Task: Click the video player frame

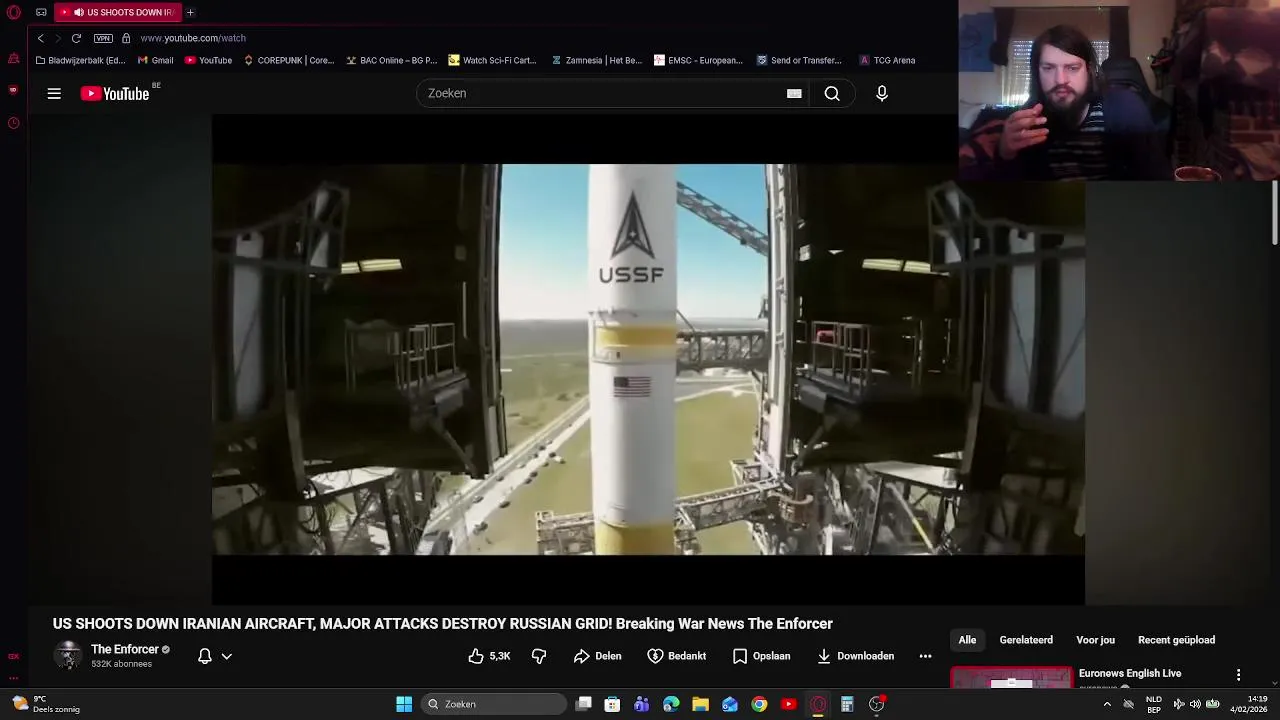Action: coord(648,359)
